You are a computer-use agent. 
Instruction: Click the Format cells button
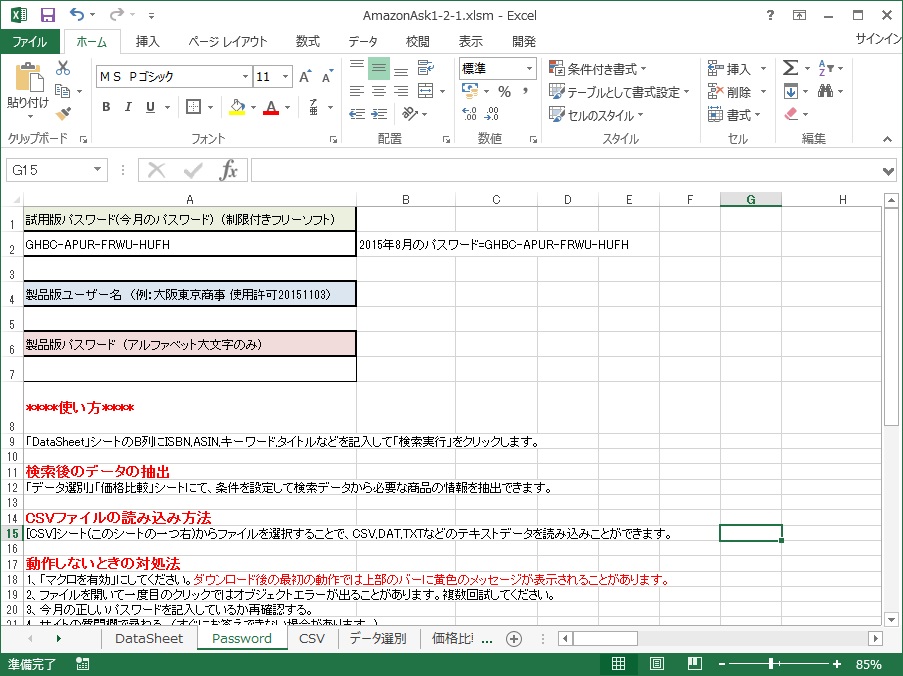(734, 115)
